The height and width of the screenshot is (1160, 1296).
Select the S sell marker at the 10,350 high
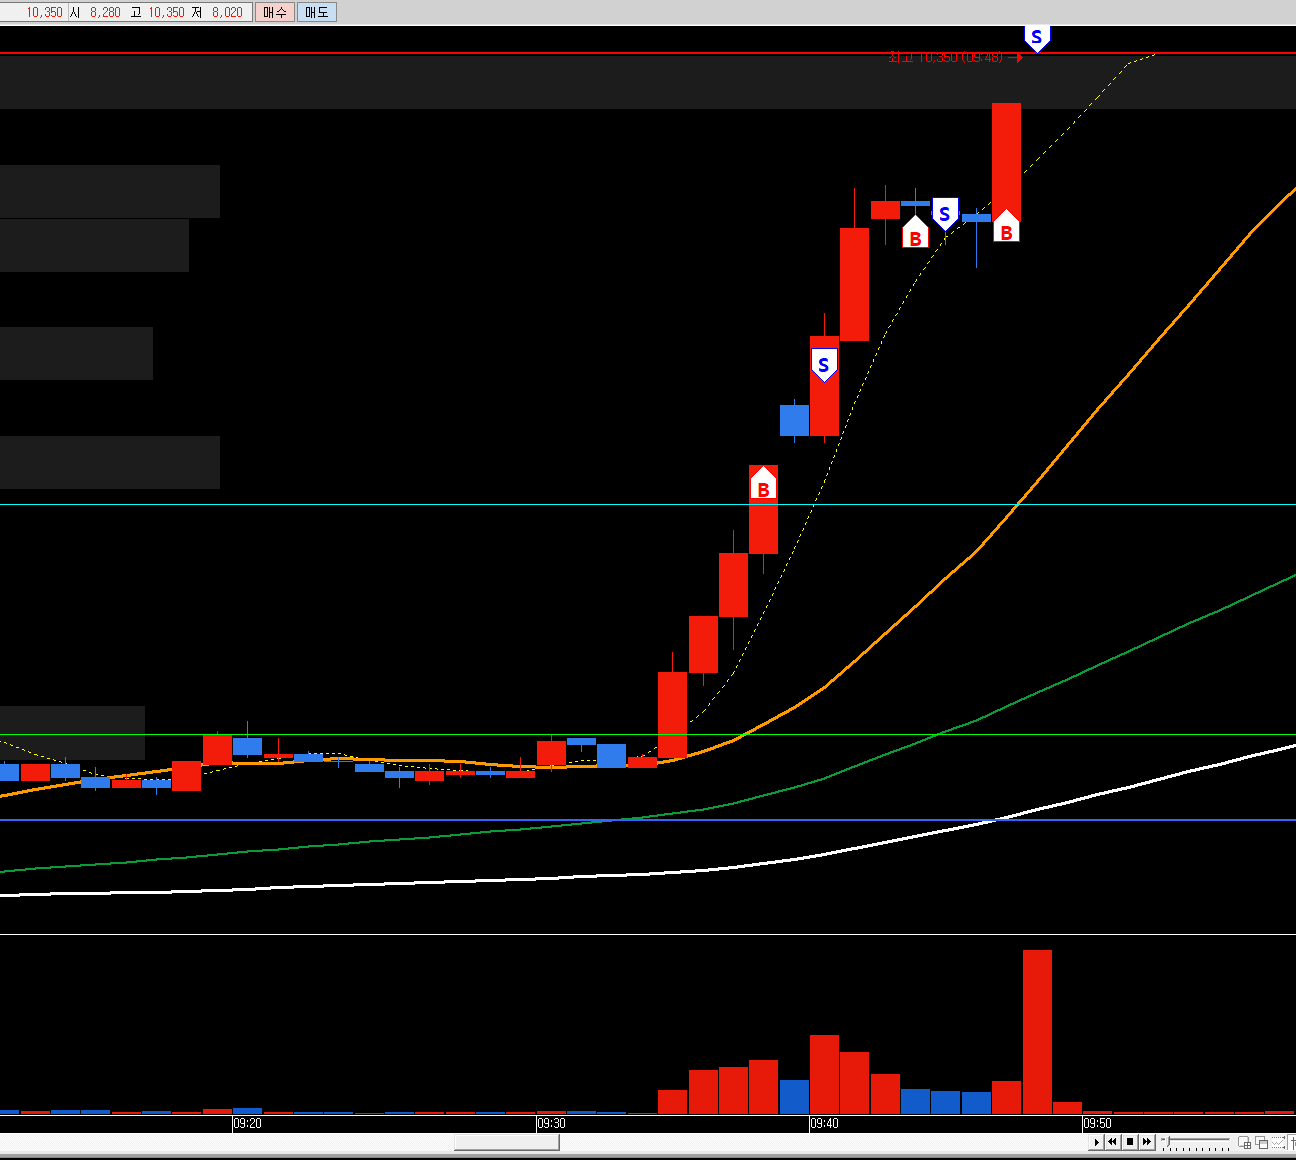click(x=1036, y=39)
